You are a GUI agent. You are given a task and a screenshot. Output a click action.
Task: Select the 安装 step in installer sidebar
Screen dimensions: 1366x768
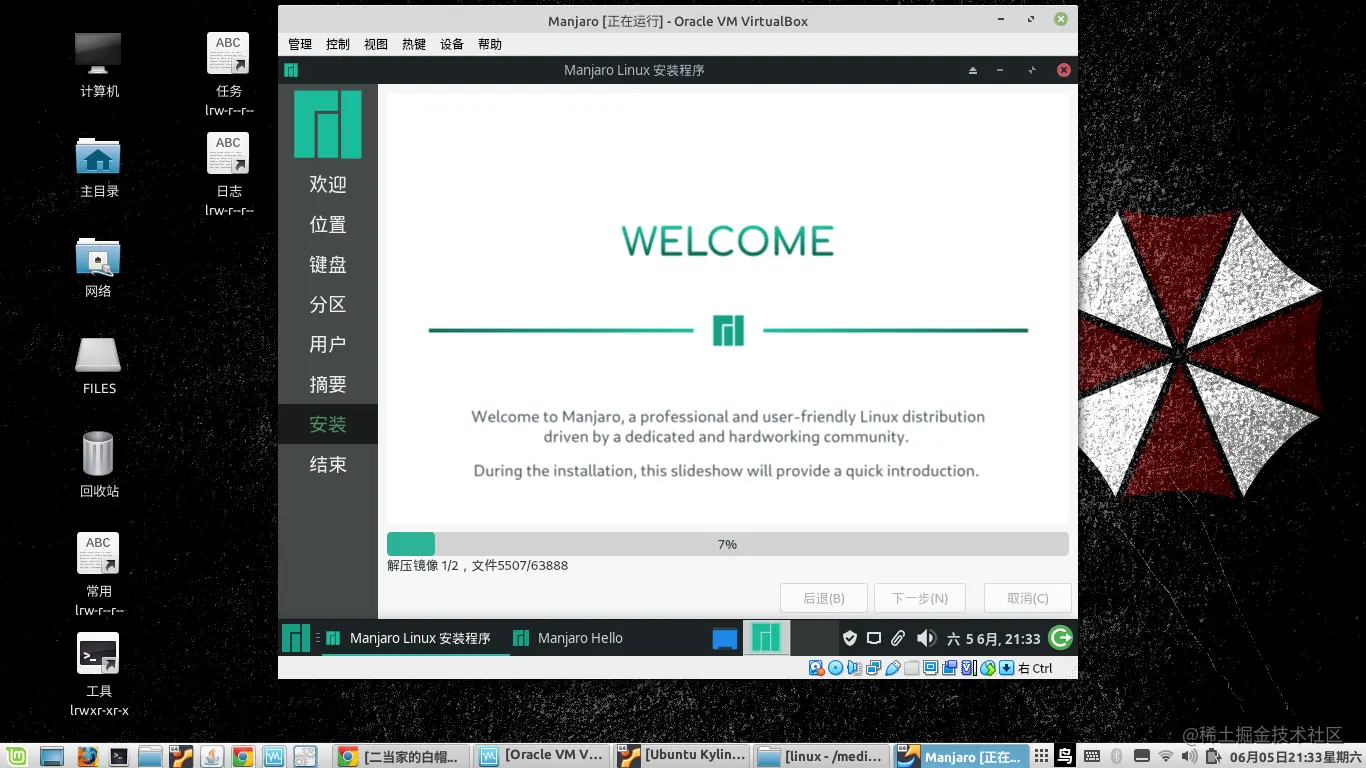[x=328, y=424]
